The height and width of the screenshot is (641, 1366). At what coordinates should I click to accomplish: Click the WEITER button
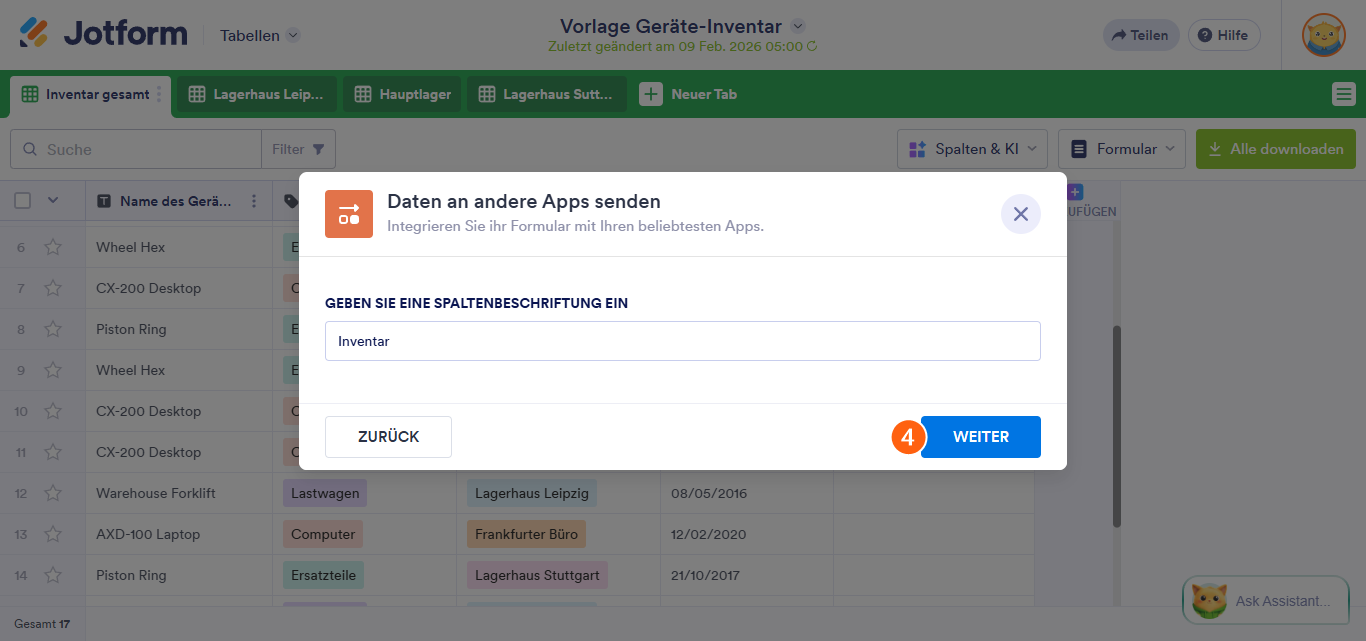(980, 436)
